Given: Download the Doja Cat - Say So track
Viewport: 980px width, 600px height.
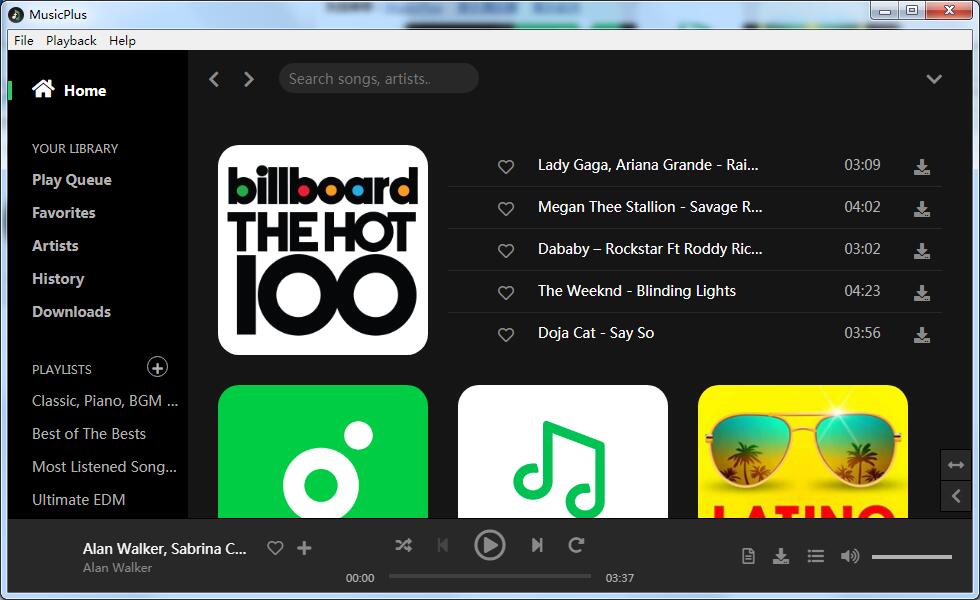Looking at the screenshot, I should click(921, 335).
